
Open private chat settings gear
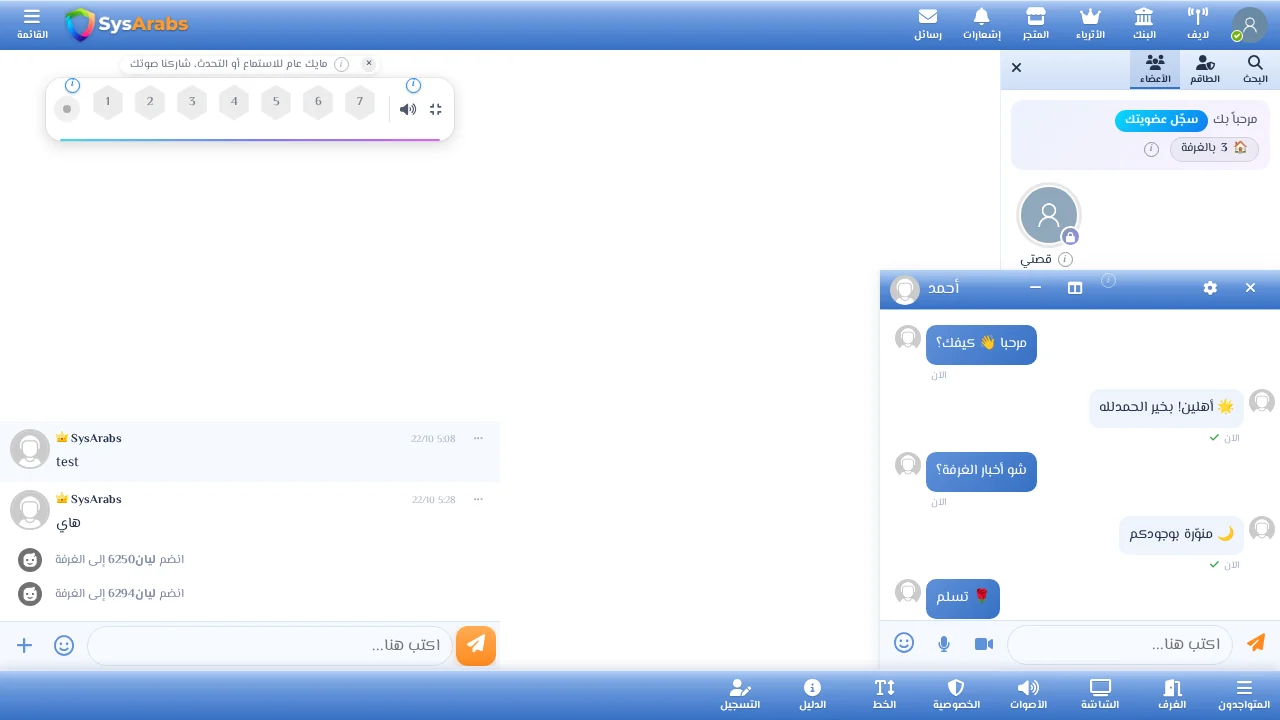(1211, 288)
